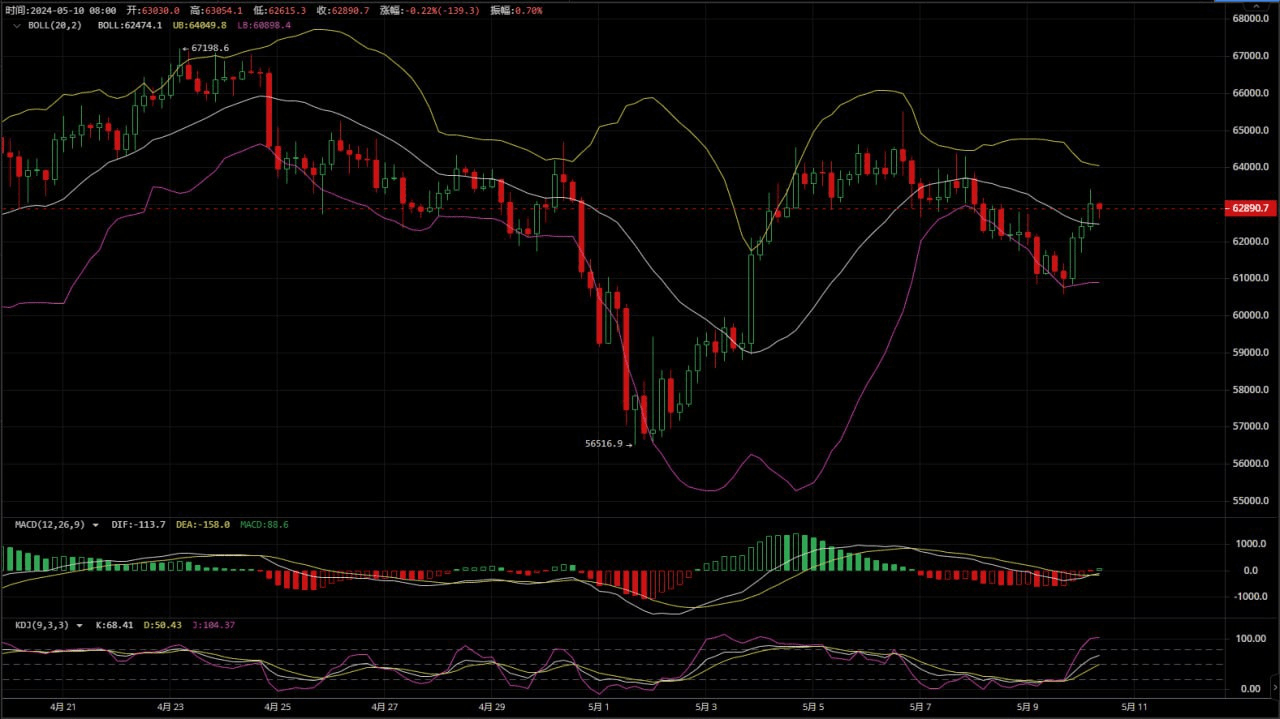The width and height of the screenshot is (1280, 719).
Task: Click the 振幅 0.70% amplitude value
Action: 516,10
